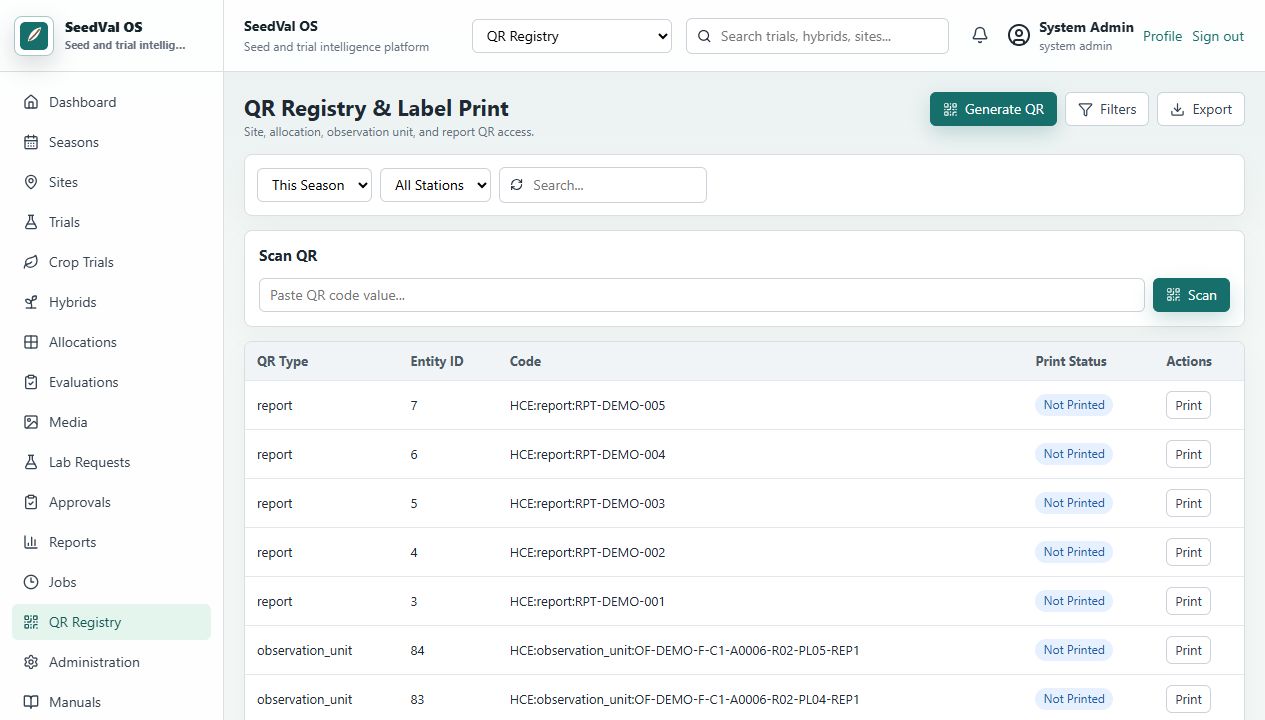Click the Trials flask icon

(31, 222)
